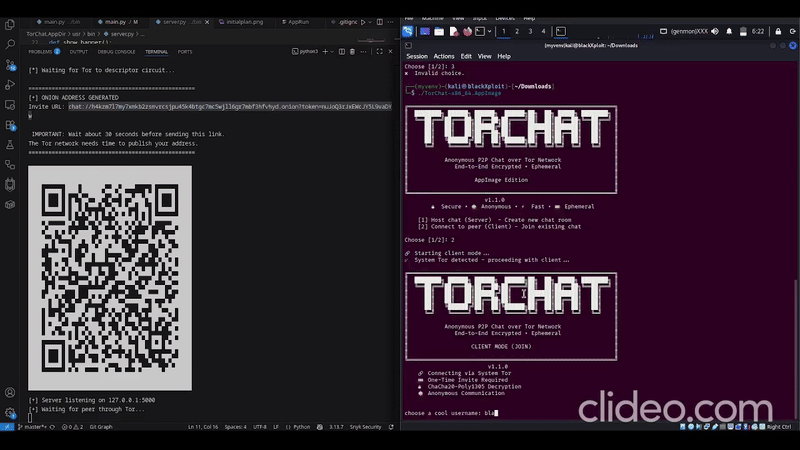Open the editor More Actions menu
The image size is (800, 450).
[390, 22]
